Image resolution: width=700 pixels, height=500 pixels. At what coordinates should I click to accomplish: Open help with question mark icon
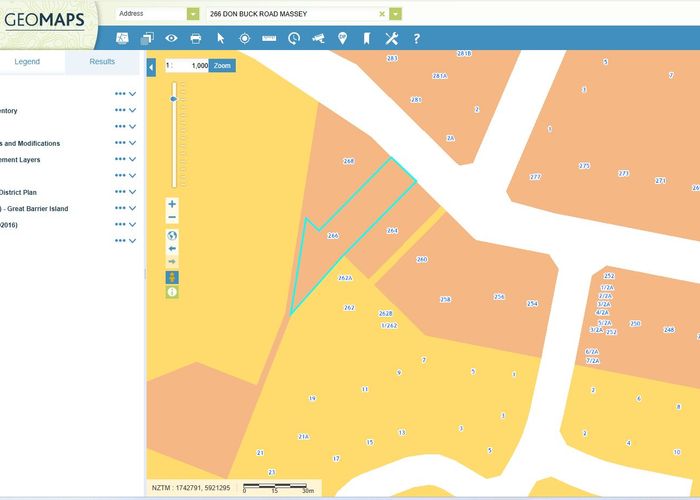click(416, 38)
